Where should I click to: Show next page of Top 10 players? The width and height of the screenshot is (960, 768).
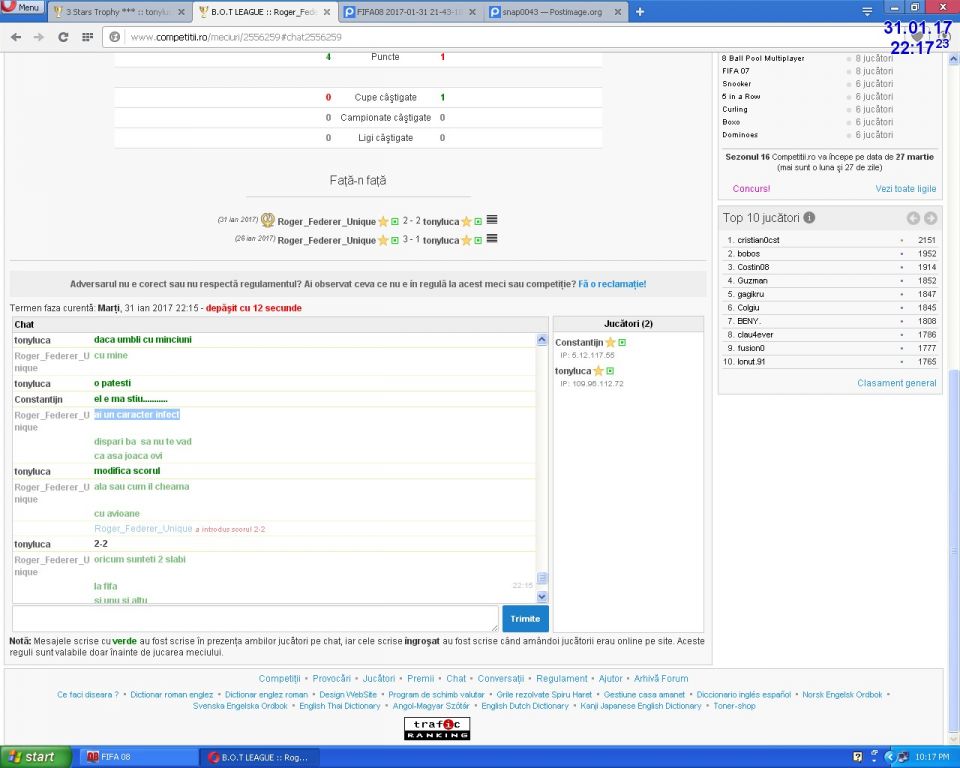point(930,218)
